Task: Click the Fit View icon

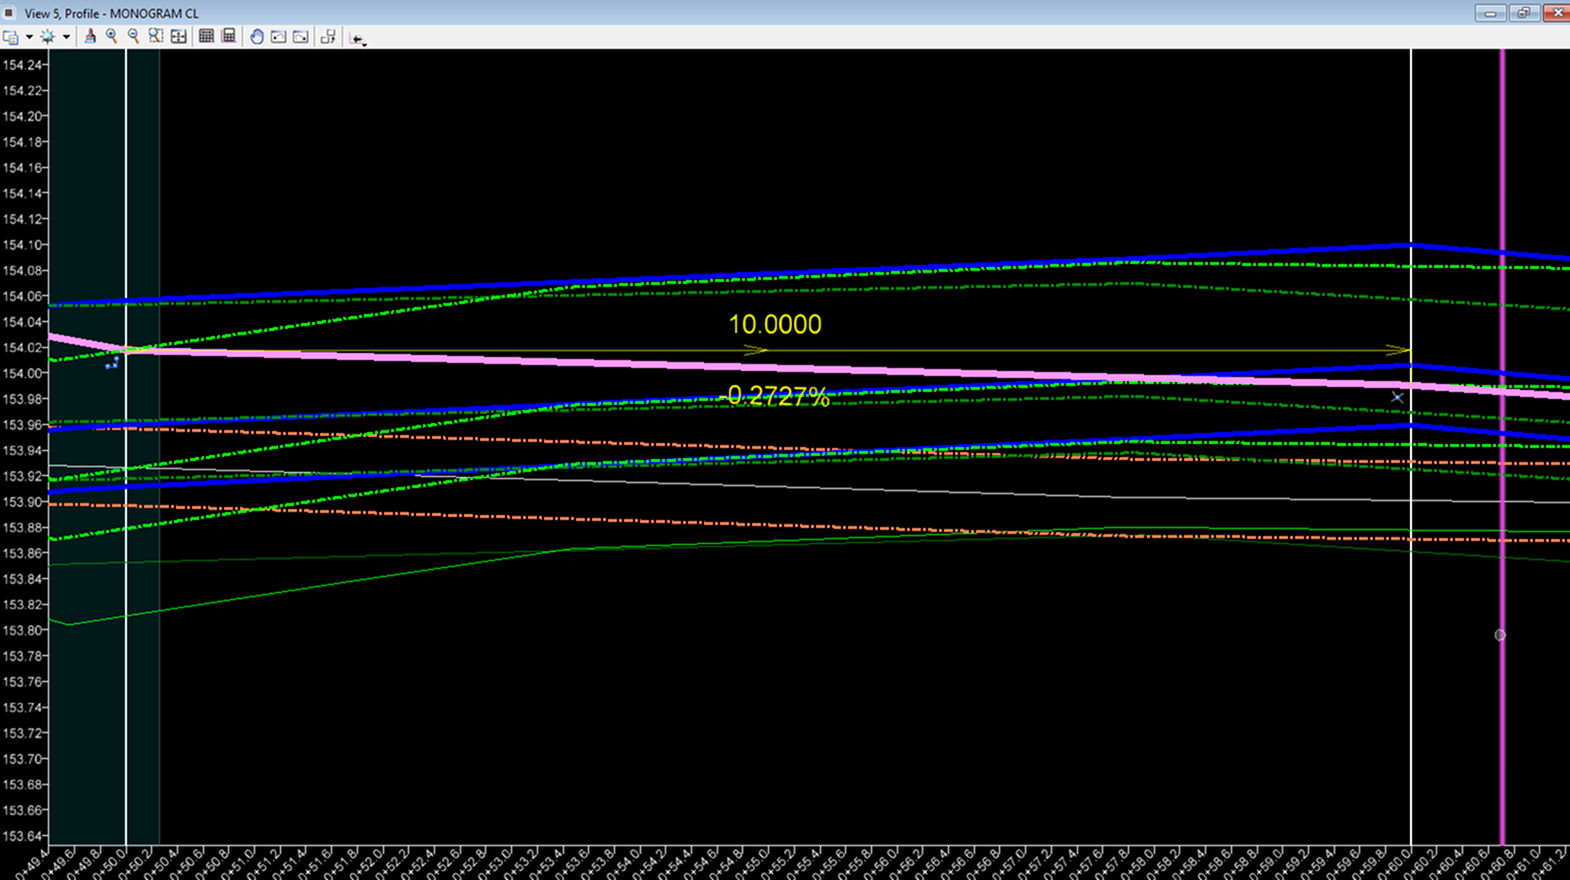Action: pyautogui.click(x=179, y=37)
